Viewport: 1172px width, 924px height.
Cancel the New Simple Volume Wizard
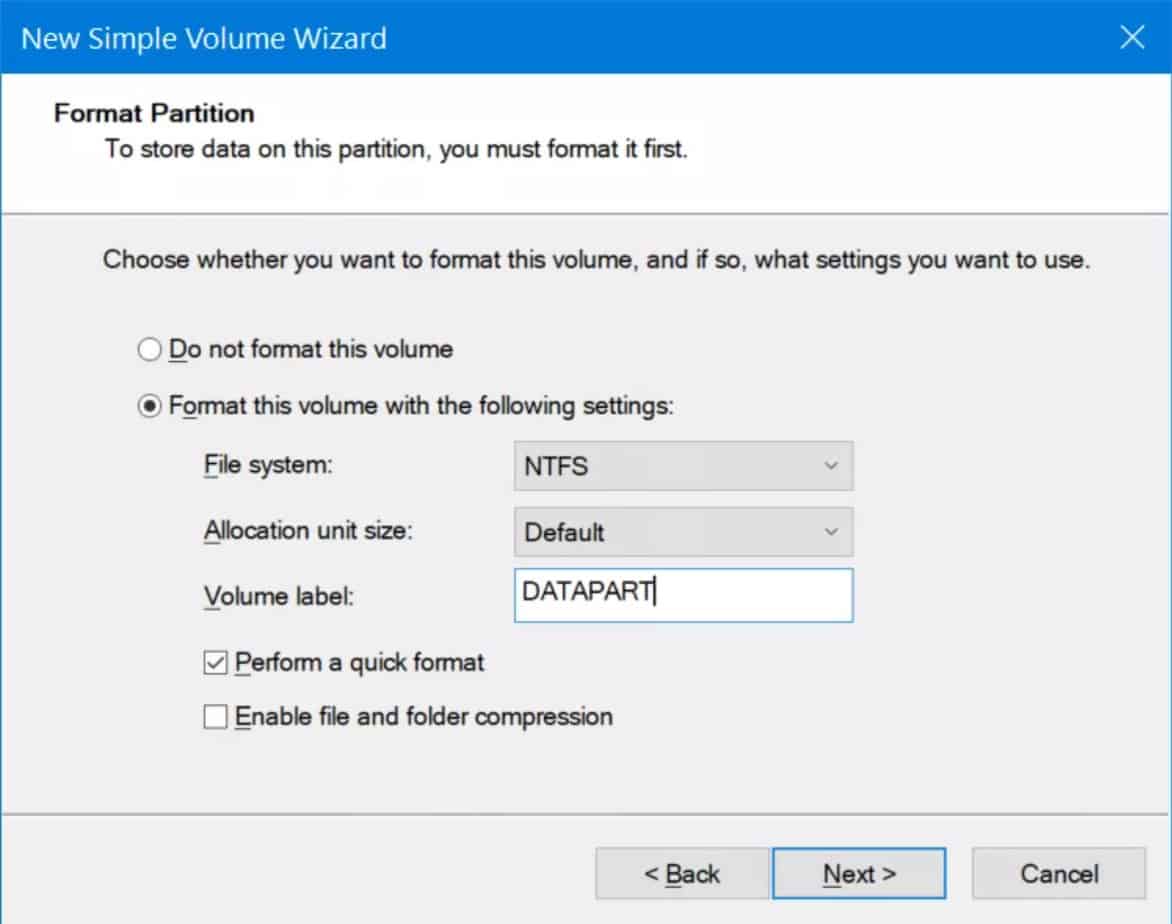[1057, 872]
